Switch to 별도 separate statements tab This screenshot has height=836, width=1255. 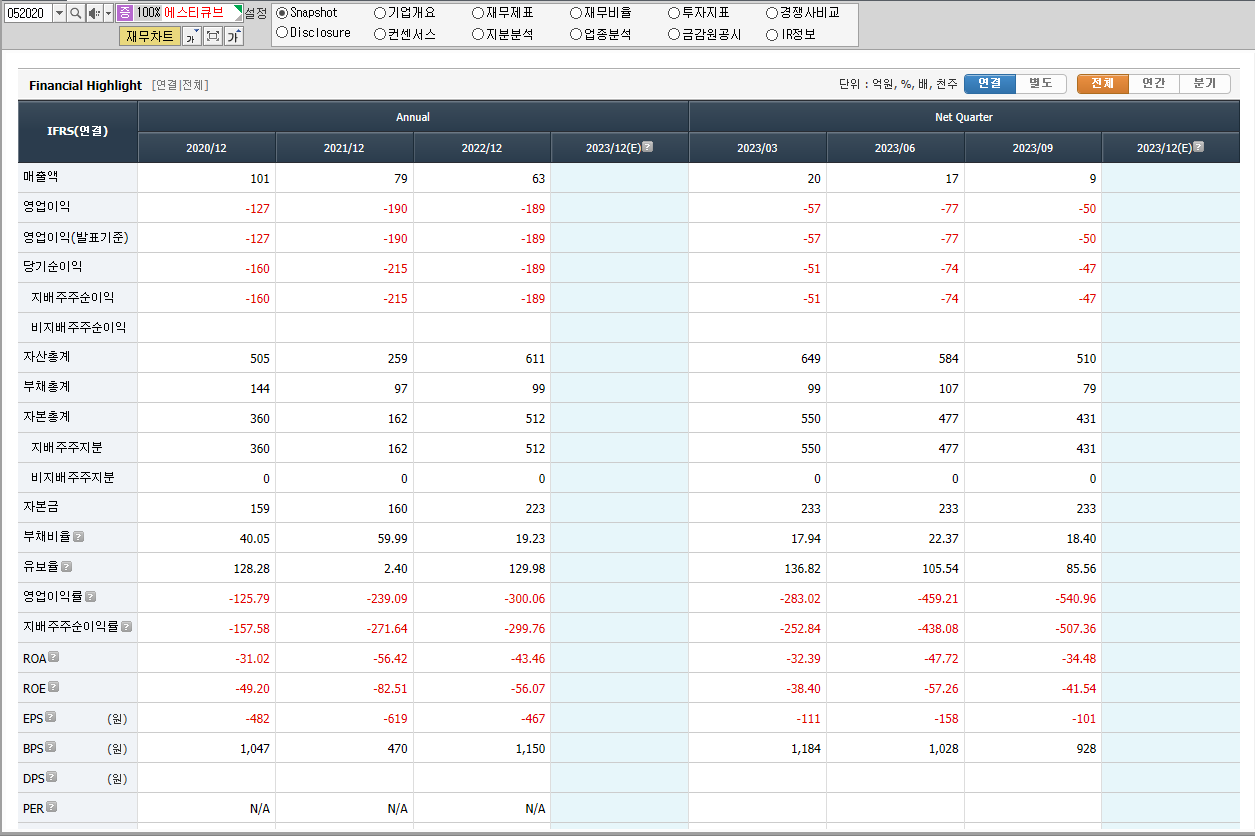coord(1041,83)
